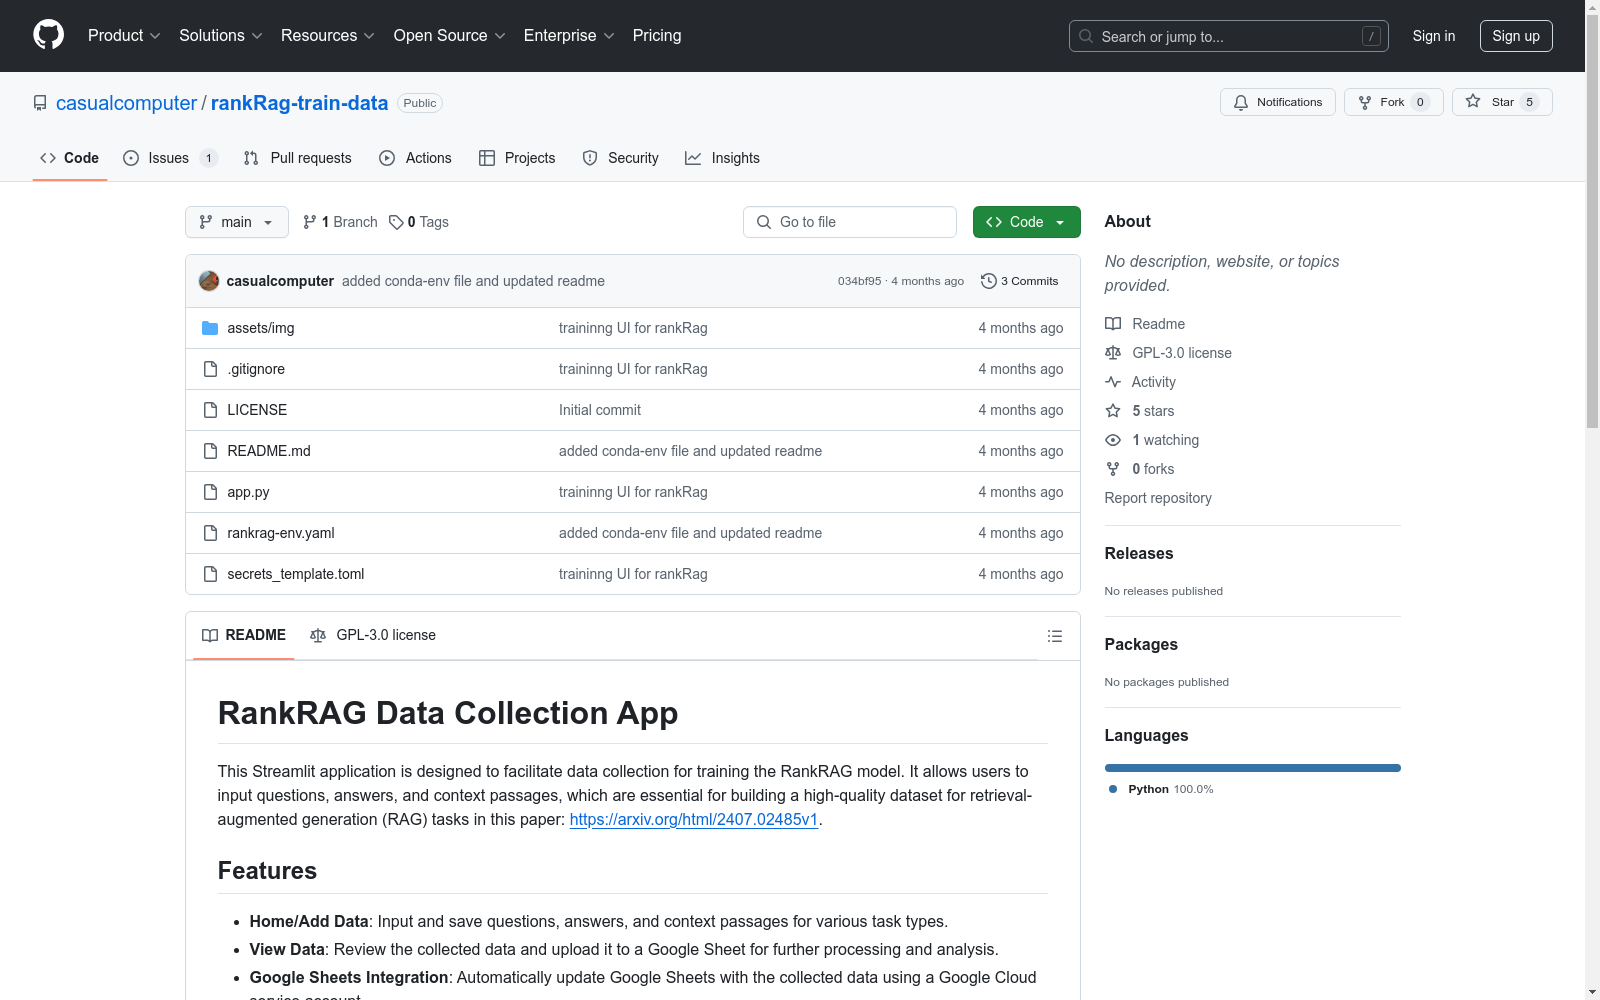This screenshot has width=1600, height=1000.
Task: Click the Fork count 0 badge
Action: click(1420, 102)
